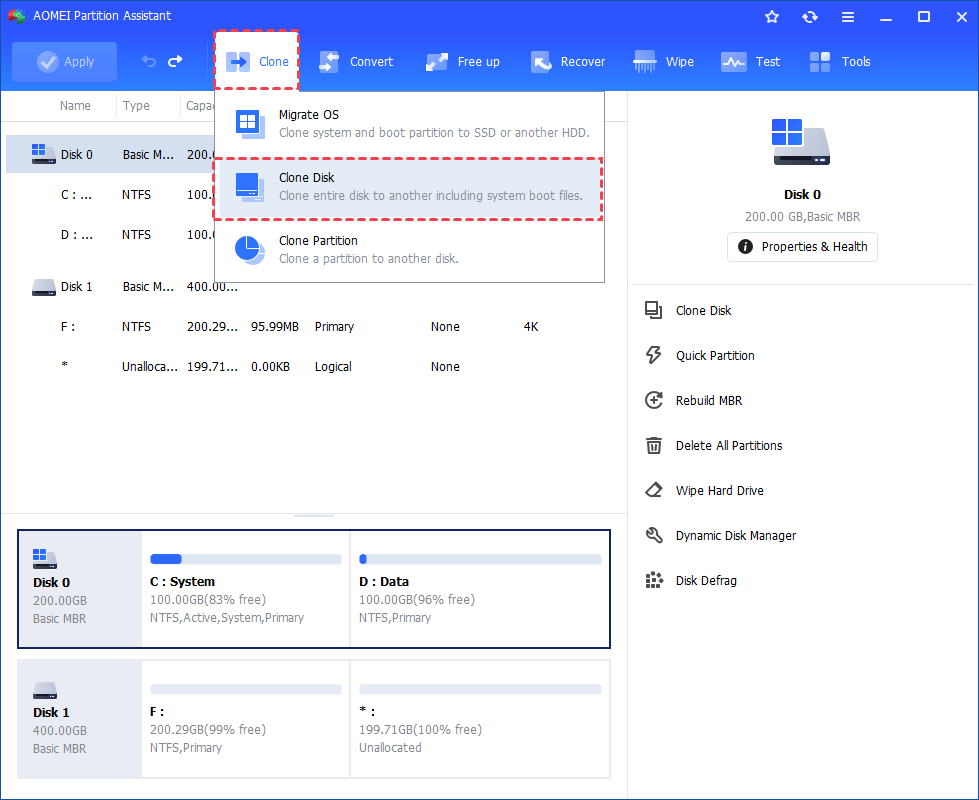
Task: Open the Wipe tool
Action: [663, 61]
